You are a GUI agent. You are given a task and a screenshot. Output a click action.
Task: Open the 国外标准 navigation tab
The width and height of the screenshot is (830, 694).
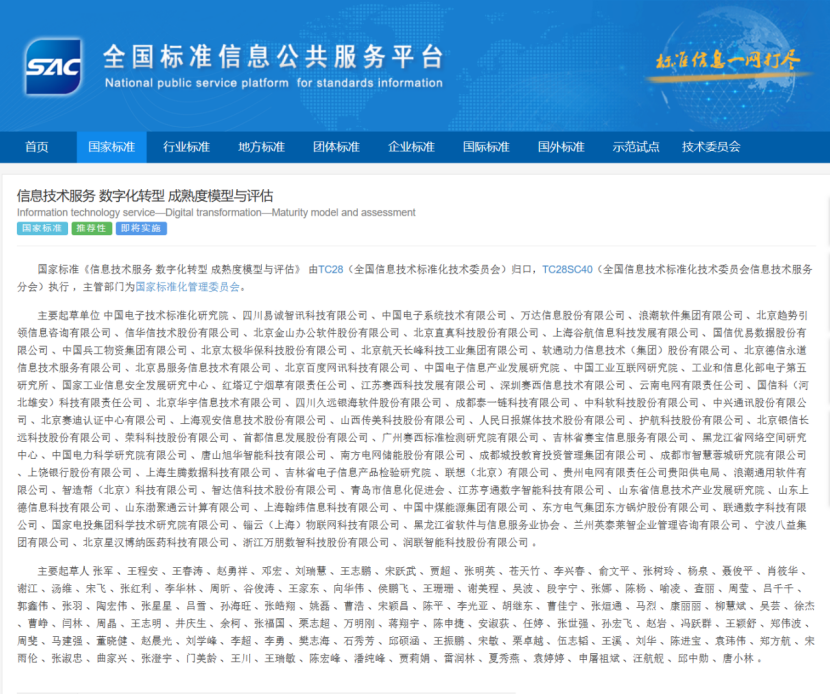pyautogui.click(x=561, y=147)
